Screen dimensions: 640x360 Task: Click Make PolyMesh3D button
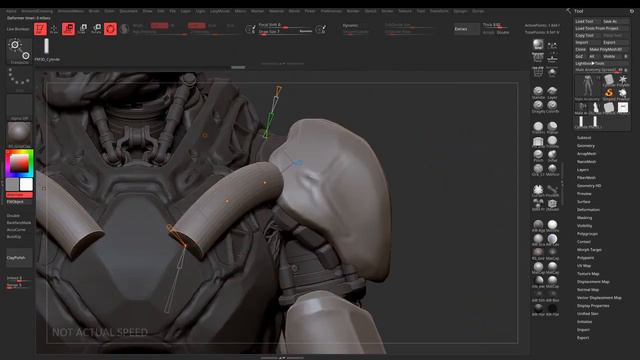[x=608, y=49]
